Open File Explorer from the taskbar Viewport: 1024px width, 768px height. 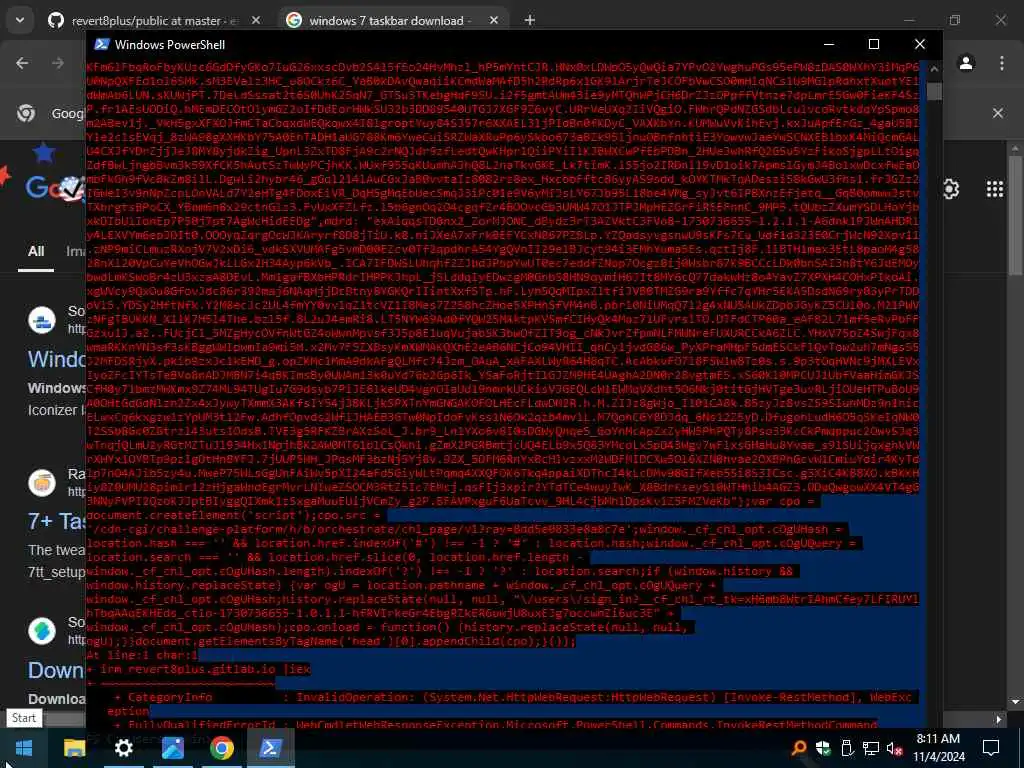(74, 748)
